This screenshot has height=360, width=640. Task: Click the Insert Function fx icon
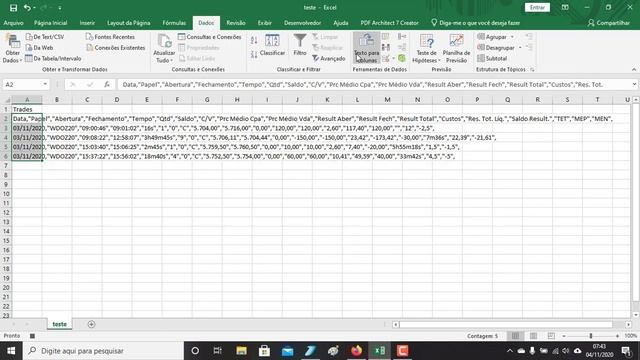click(107, 84)
